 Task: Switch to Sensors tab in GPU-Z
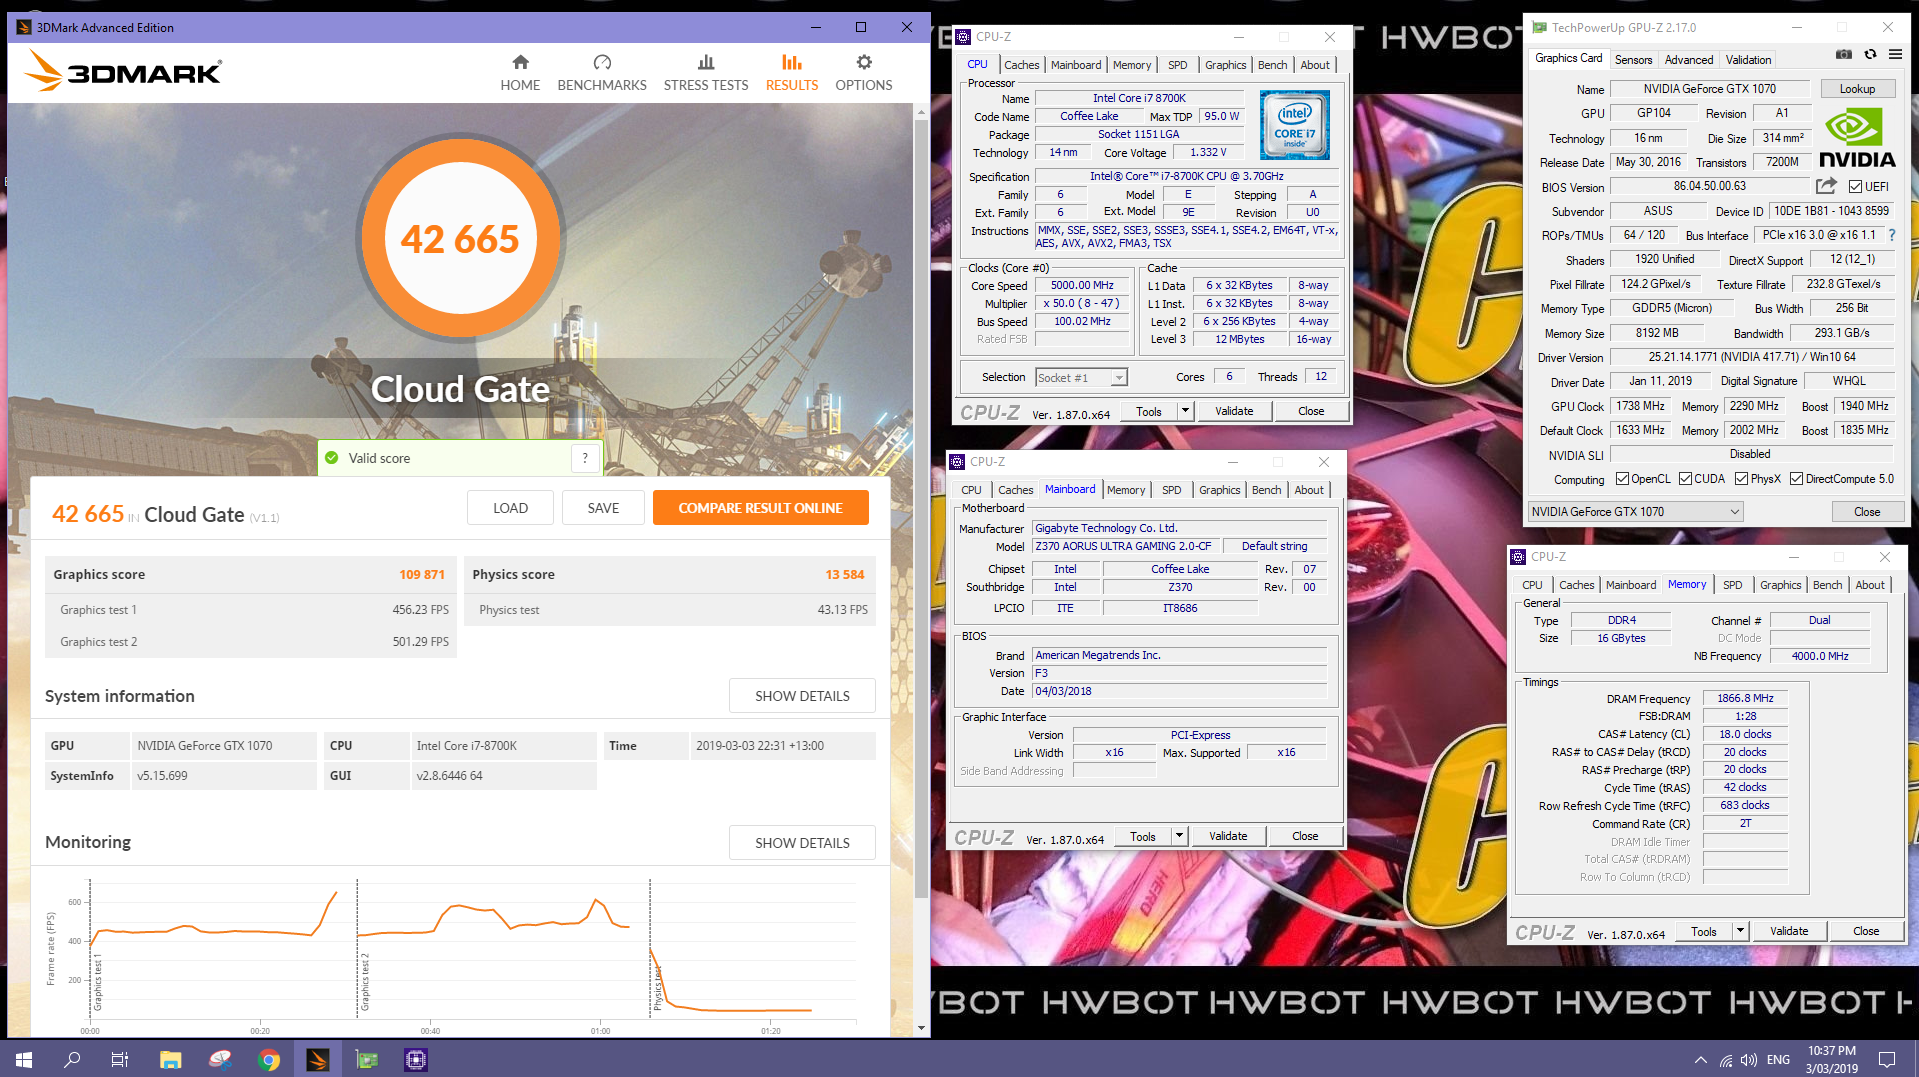pyautogui.click(x=1633, y=60)
